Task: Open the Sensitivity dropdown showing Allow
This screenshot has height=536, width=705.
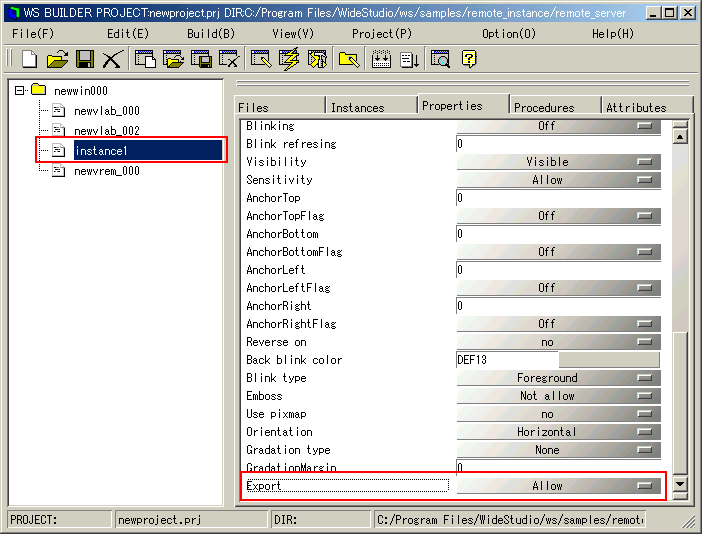Action: [x=558, y=180]
